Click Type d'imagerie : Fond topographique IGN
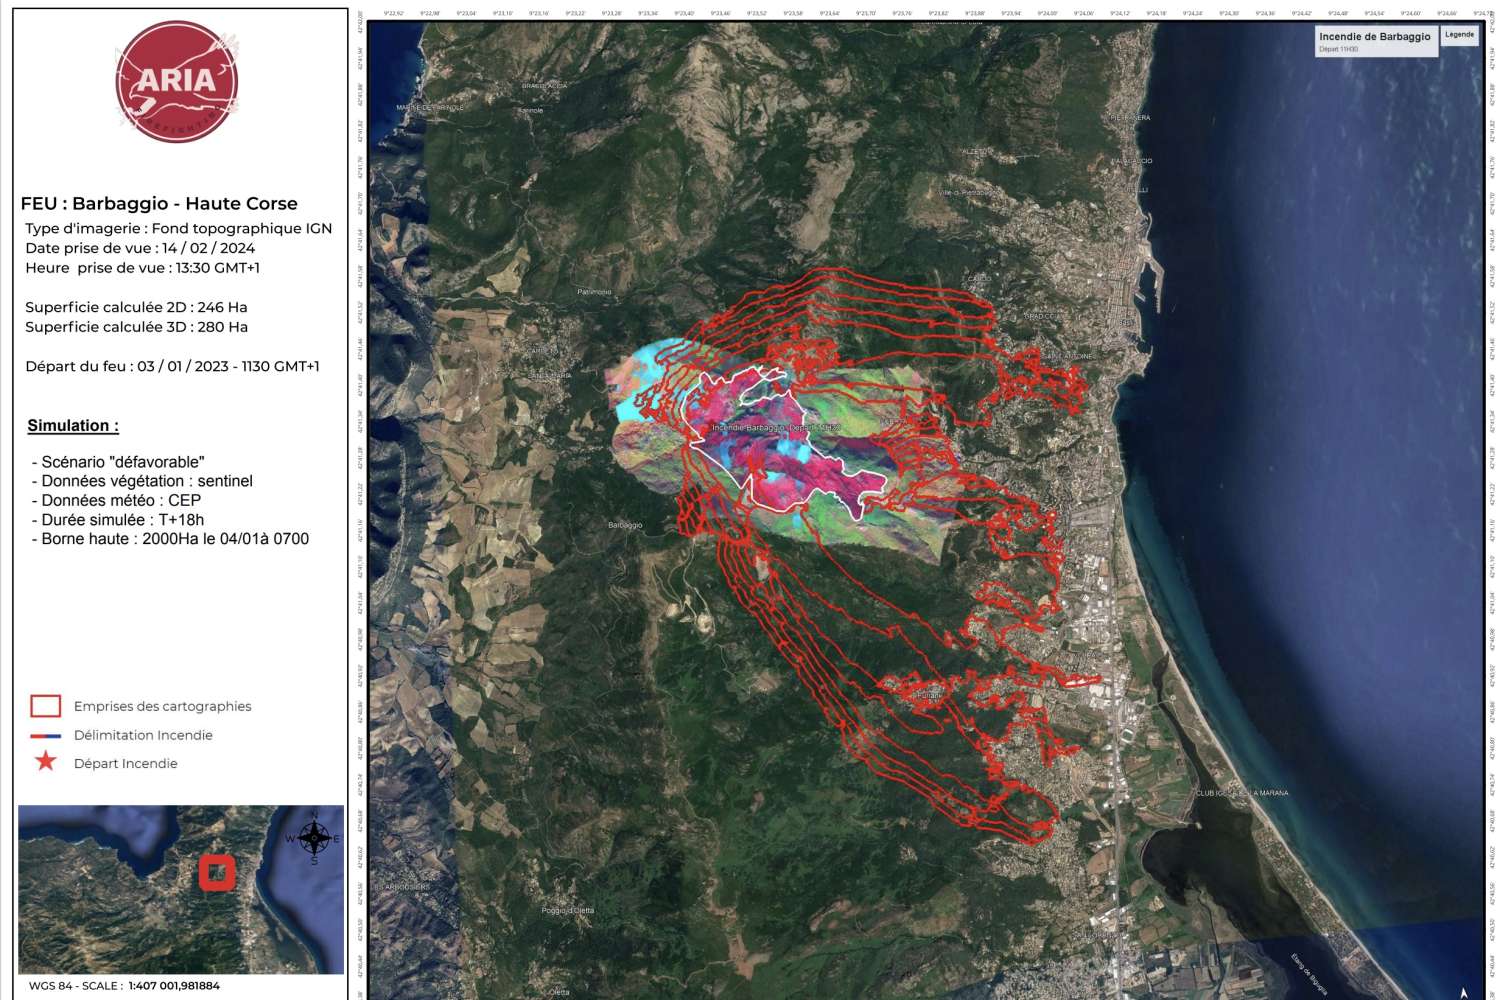1500x1000 pixels. [x=179, y=229]
